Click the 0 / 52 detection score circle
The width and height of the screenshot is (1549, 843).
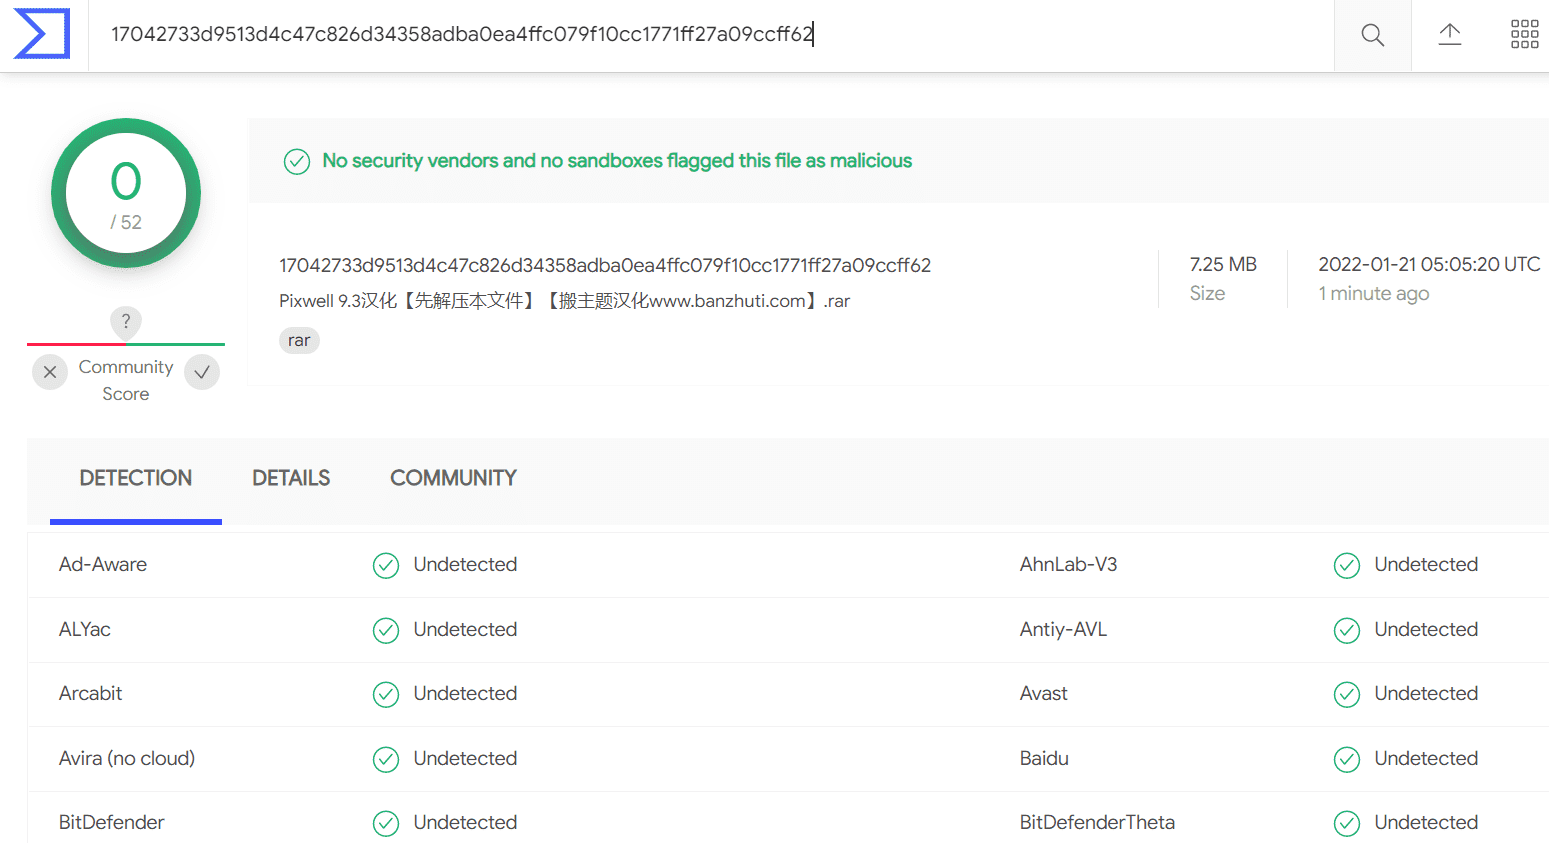(x=126, y=193)
